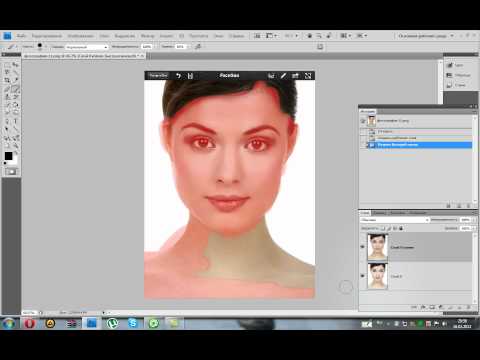Hide the top copy layer
Viewport: 480px width, 360px height.
click(363, 247)
